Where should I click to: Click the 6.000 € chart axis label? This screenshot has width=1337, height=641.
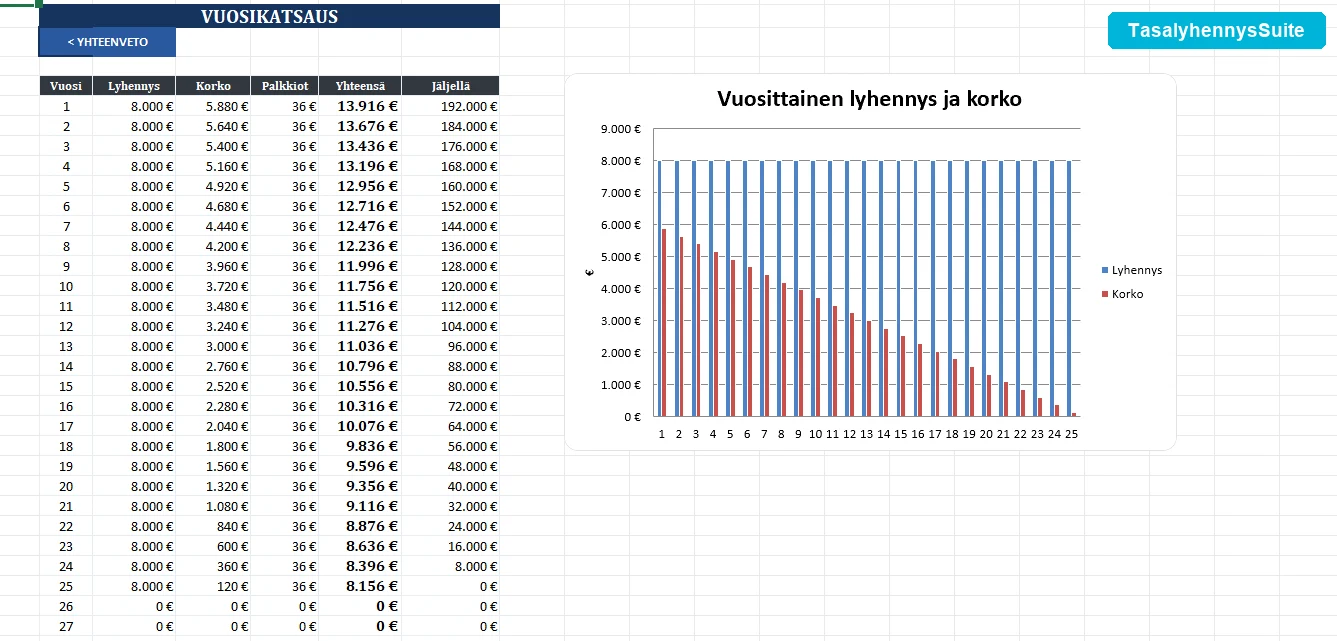point(622,225)
